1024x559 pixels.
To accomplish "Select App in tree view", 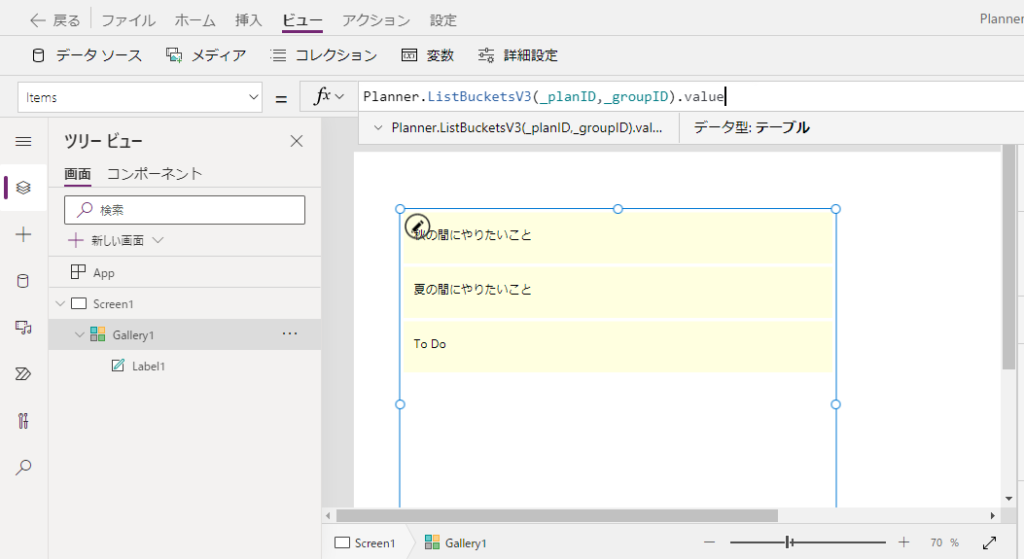I will coord(185,272).
